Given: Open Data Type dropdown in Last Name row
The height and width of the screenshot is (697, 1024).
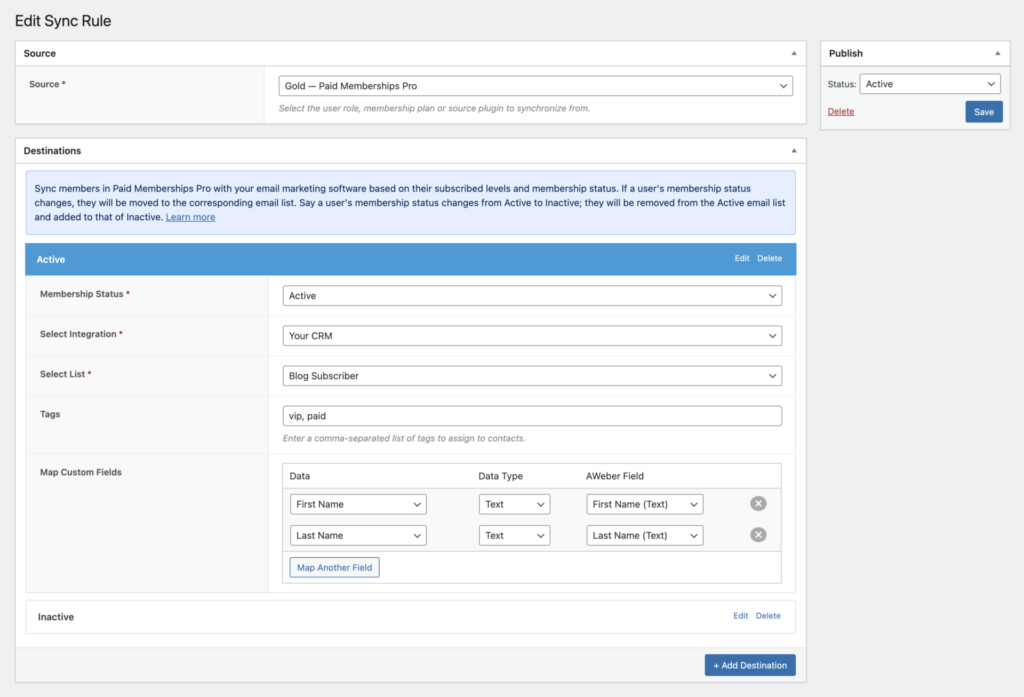Looking at the screenshot, I should pyautogui.click(x=514, y=536).
